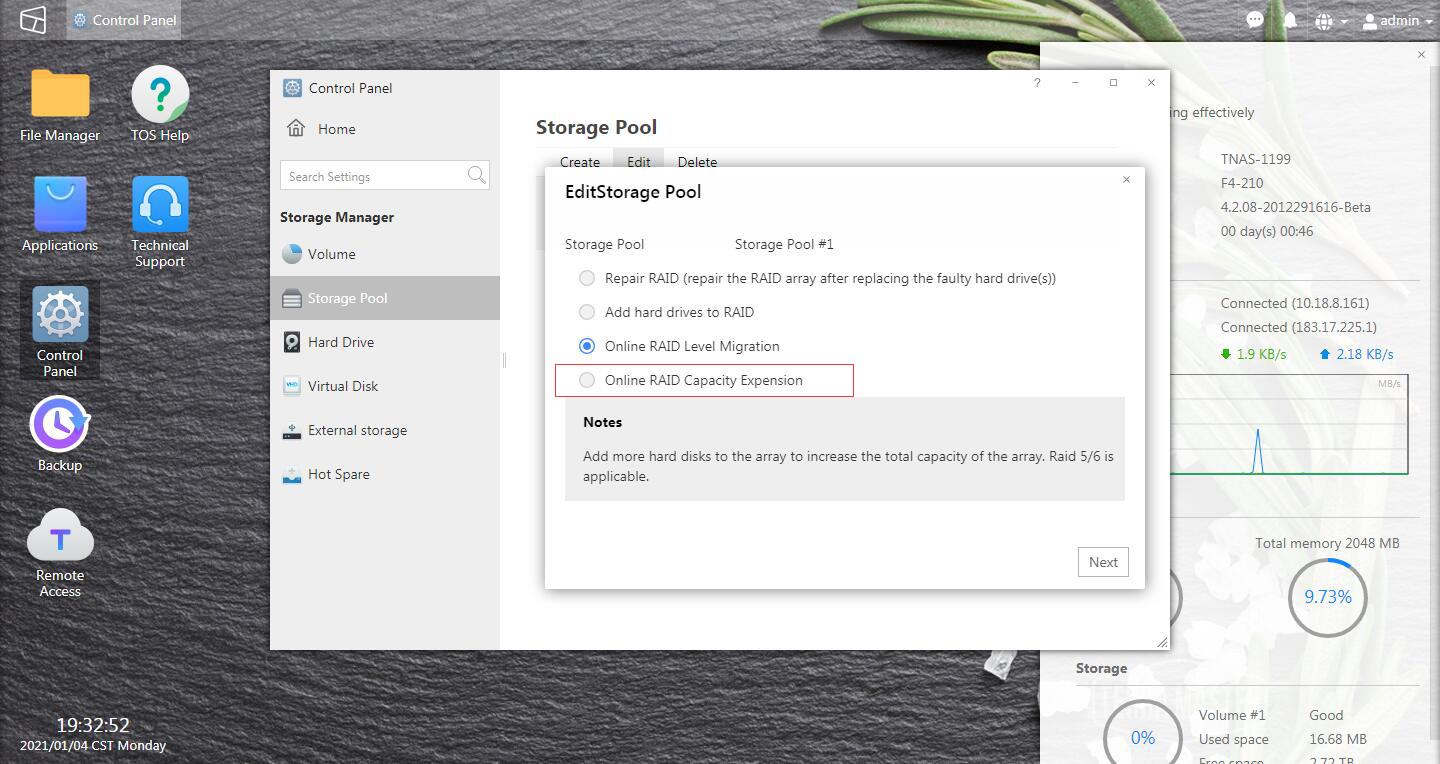Open the Control Panel desktop icon
Viewport: 1440px width, 764px height.
pos(60,331)
